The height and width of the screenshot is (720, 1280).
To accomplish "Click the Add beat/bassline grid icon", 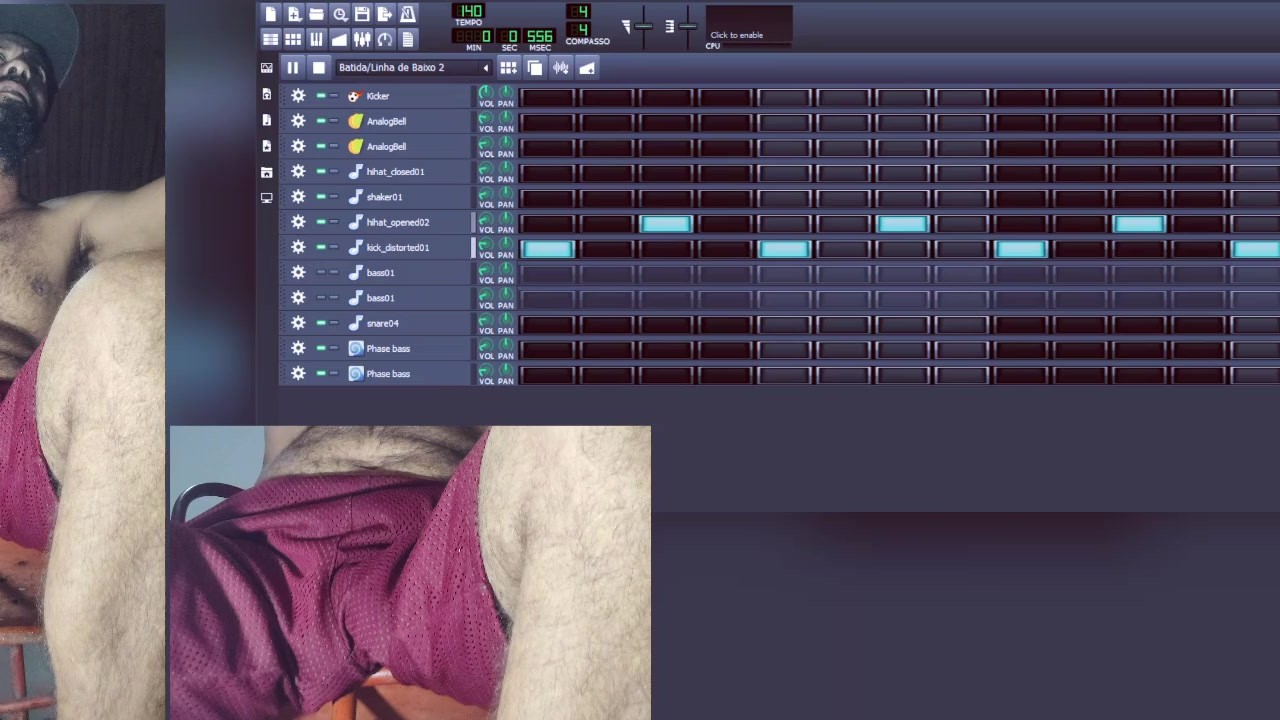I will click(508, 67).
